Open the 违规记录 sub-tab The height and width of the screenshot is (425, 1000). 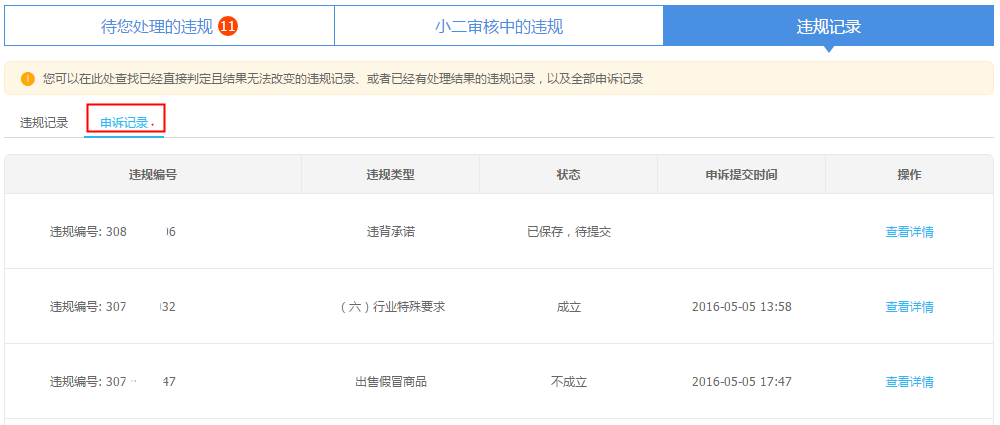pyautogui.click(x=44, y=123)
